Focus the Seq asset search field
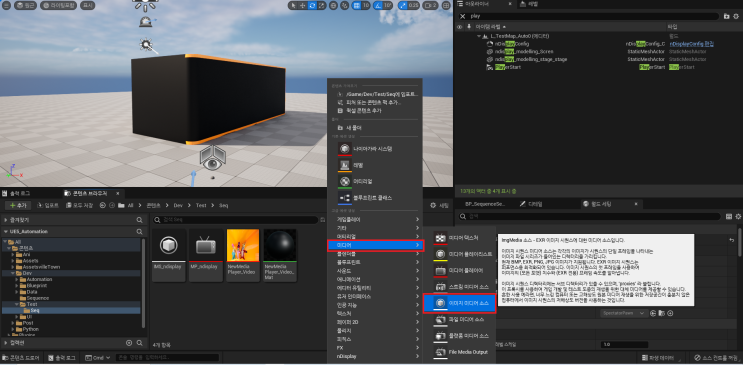743x365 pixels. coord(236,220)
